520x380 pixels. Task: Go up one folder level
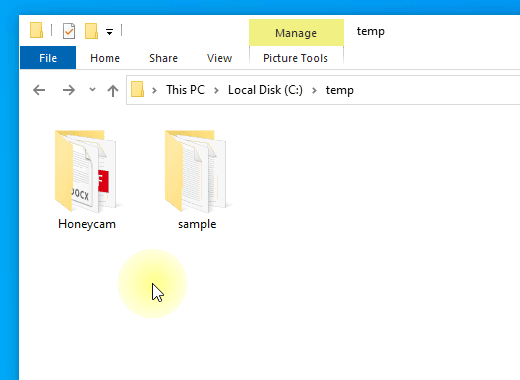113,90
